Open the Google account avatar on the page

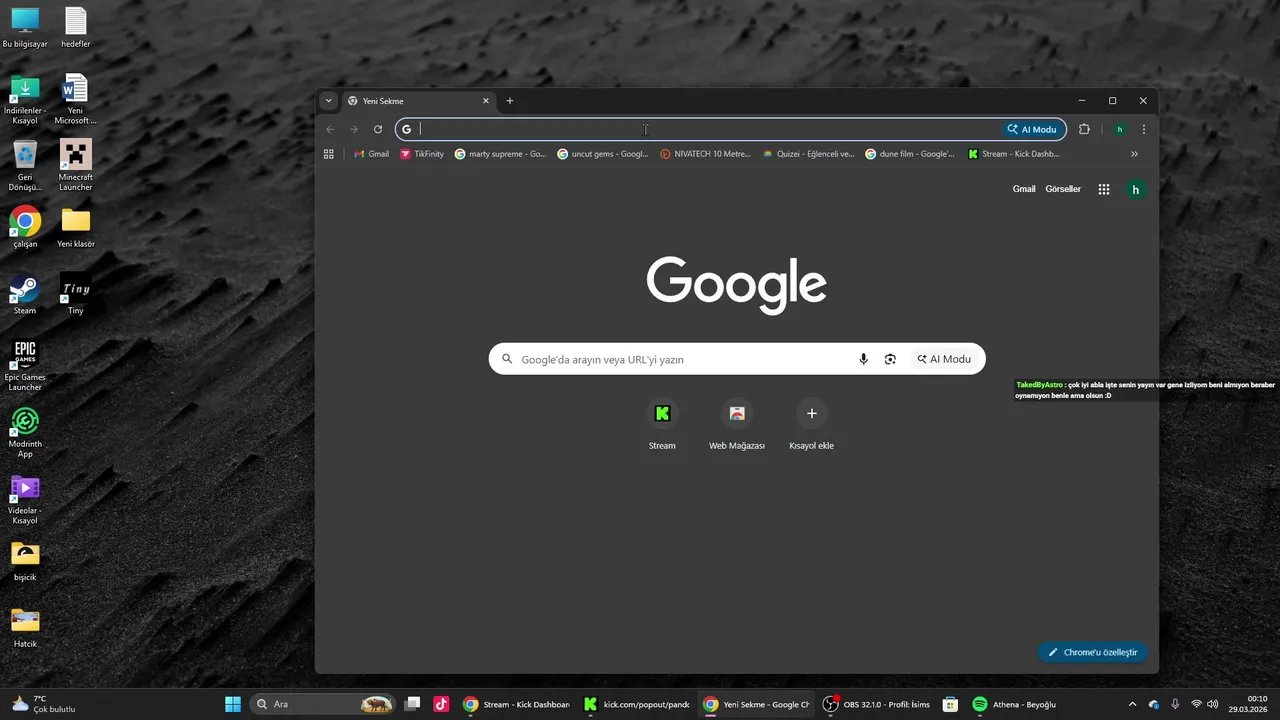(x=1135, y=189)
